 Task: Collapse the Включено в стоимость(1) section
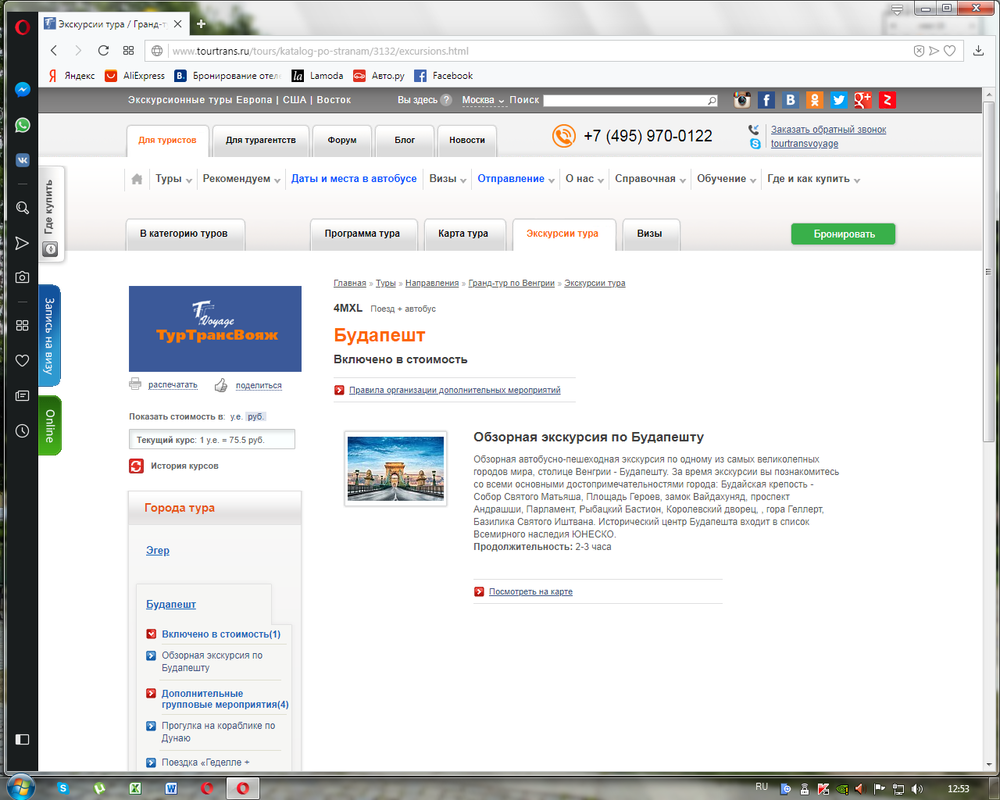click(x=151, y=634)
